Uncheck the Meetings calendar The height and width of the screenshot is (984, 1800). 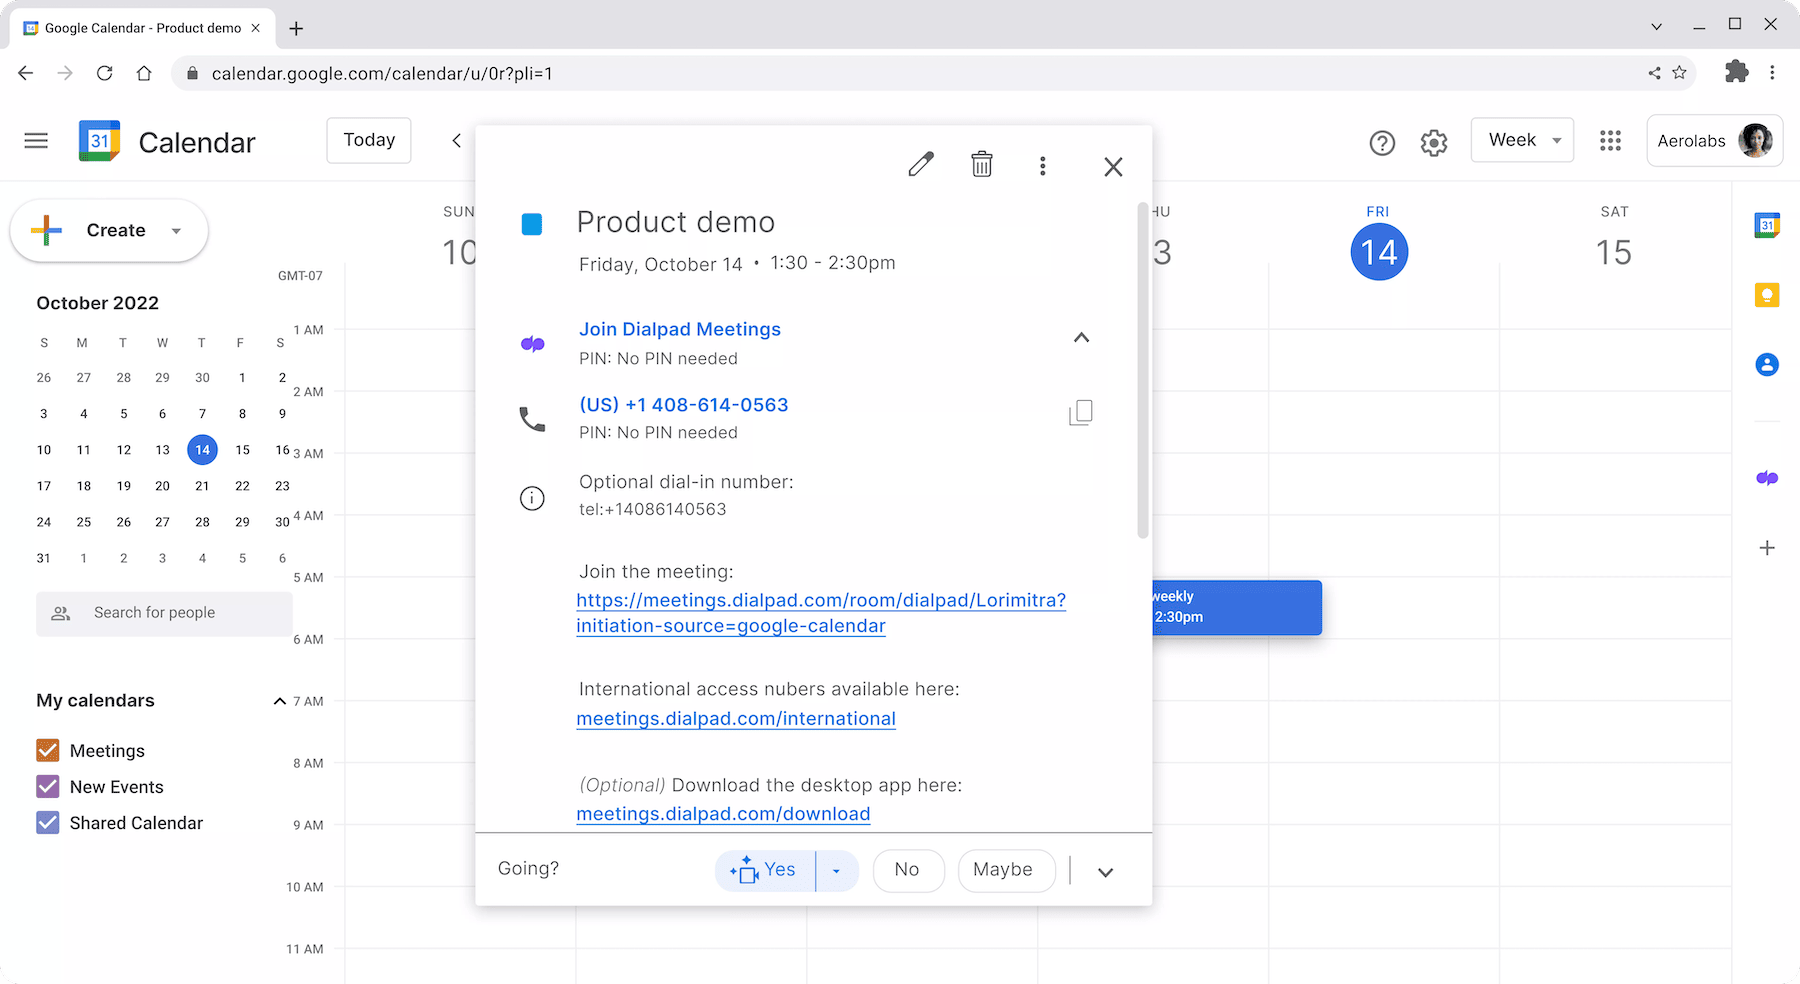47,750
